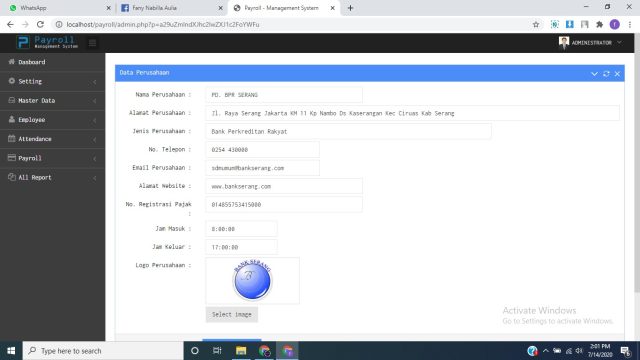Expand the Master Data menu arrow
Viewport: 640px width, 360px height.
pyautogui.click(x=95, y=101)
